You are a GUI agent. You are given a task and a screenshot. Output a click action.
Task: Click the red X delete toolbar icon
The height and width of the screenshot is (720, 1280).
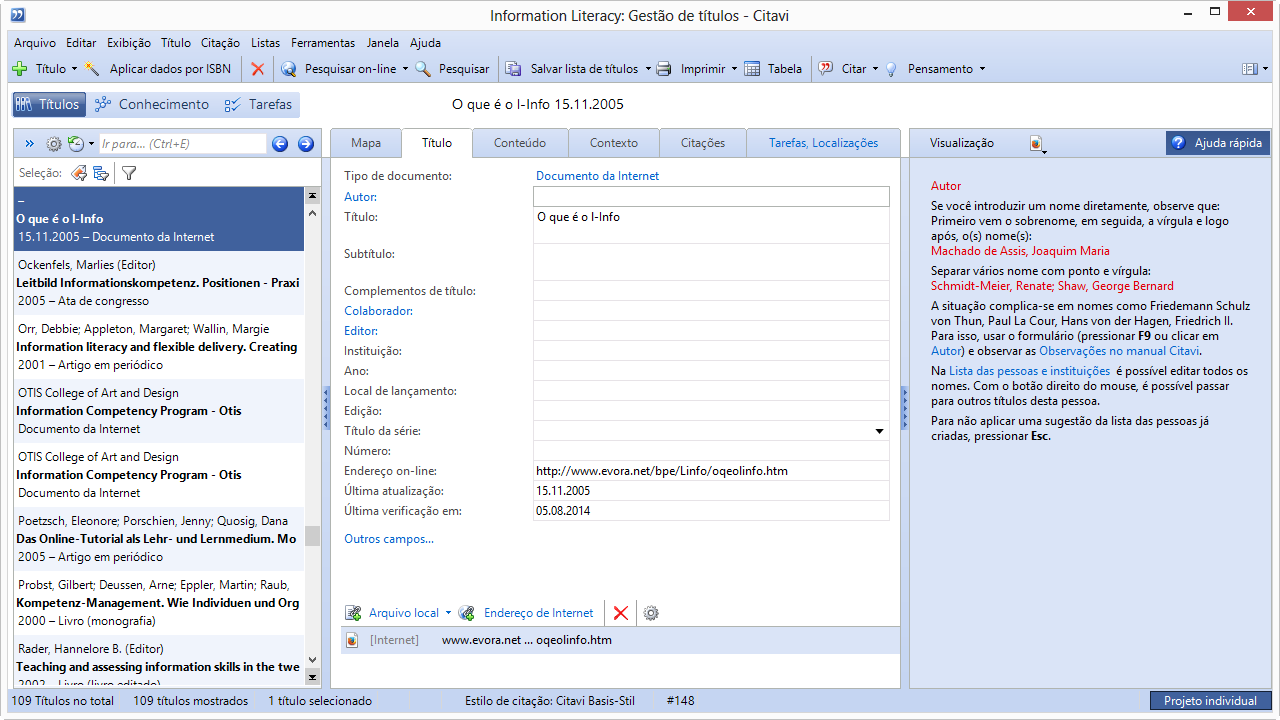(258, 69)
